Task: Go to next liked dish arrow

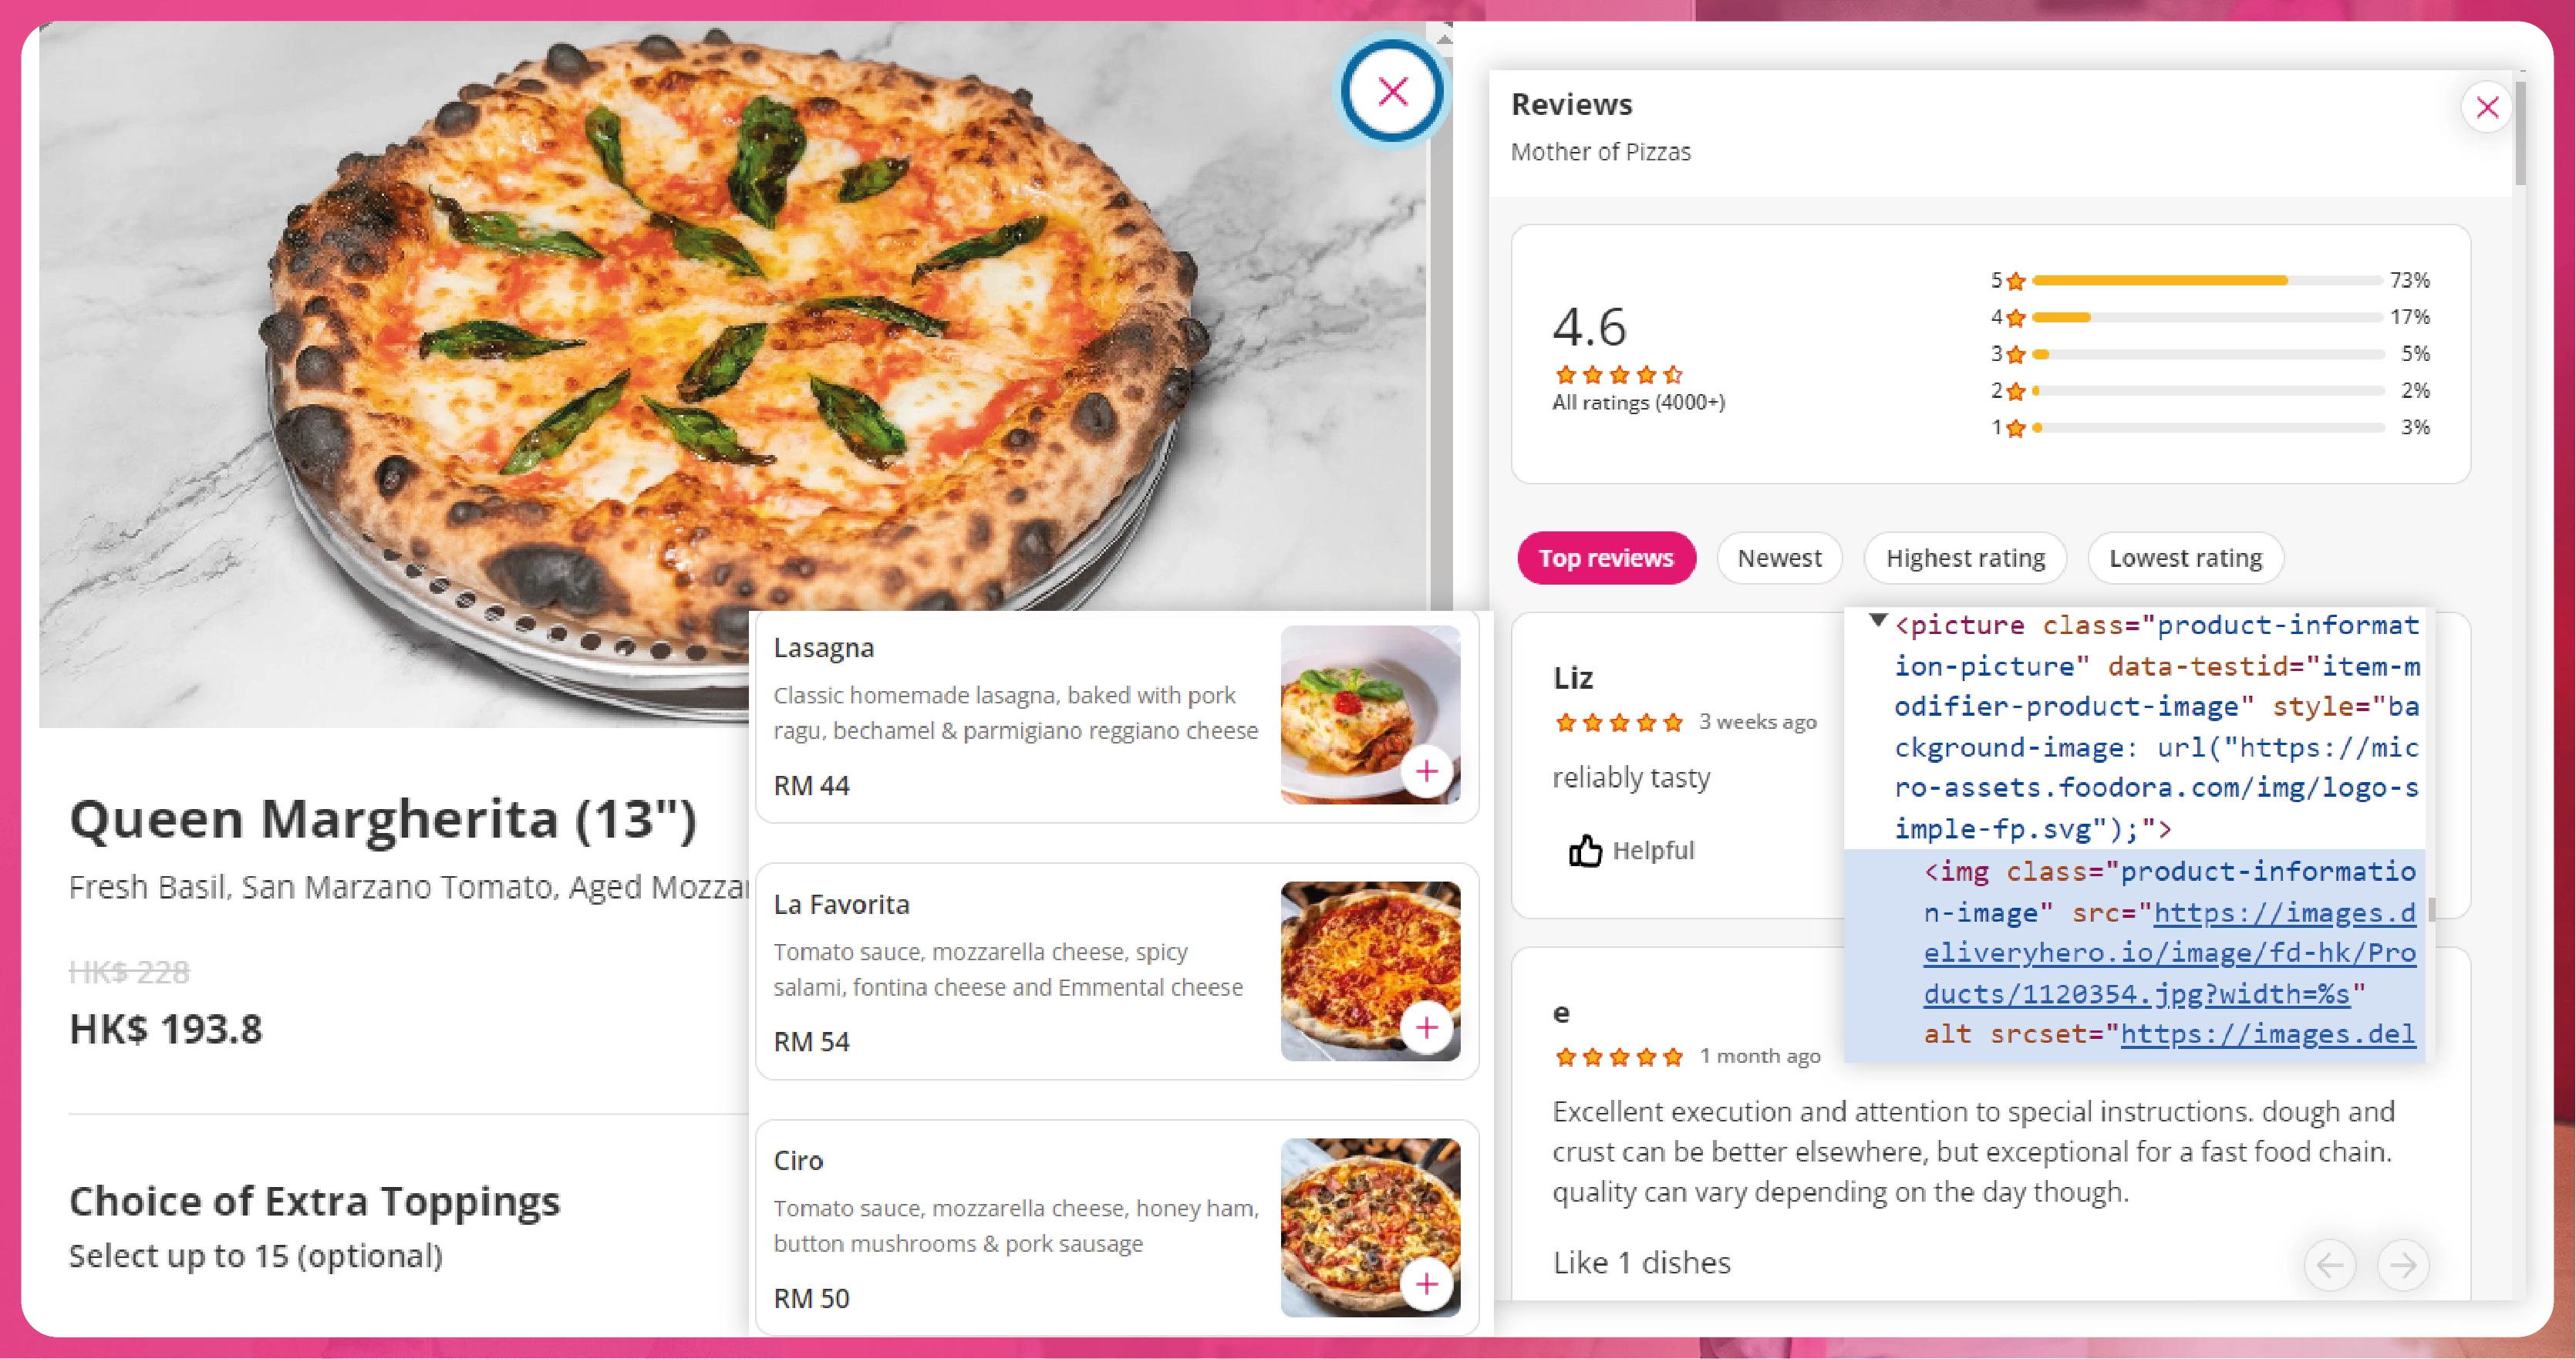Action: pyautogui.click(x=2403, y=1265)
